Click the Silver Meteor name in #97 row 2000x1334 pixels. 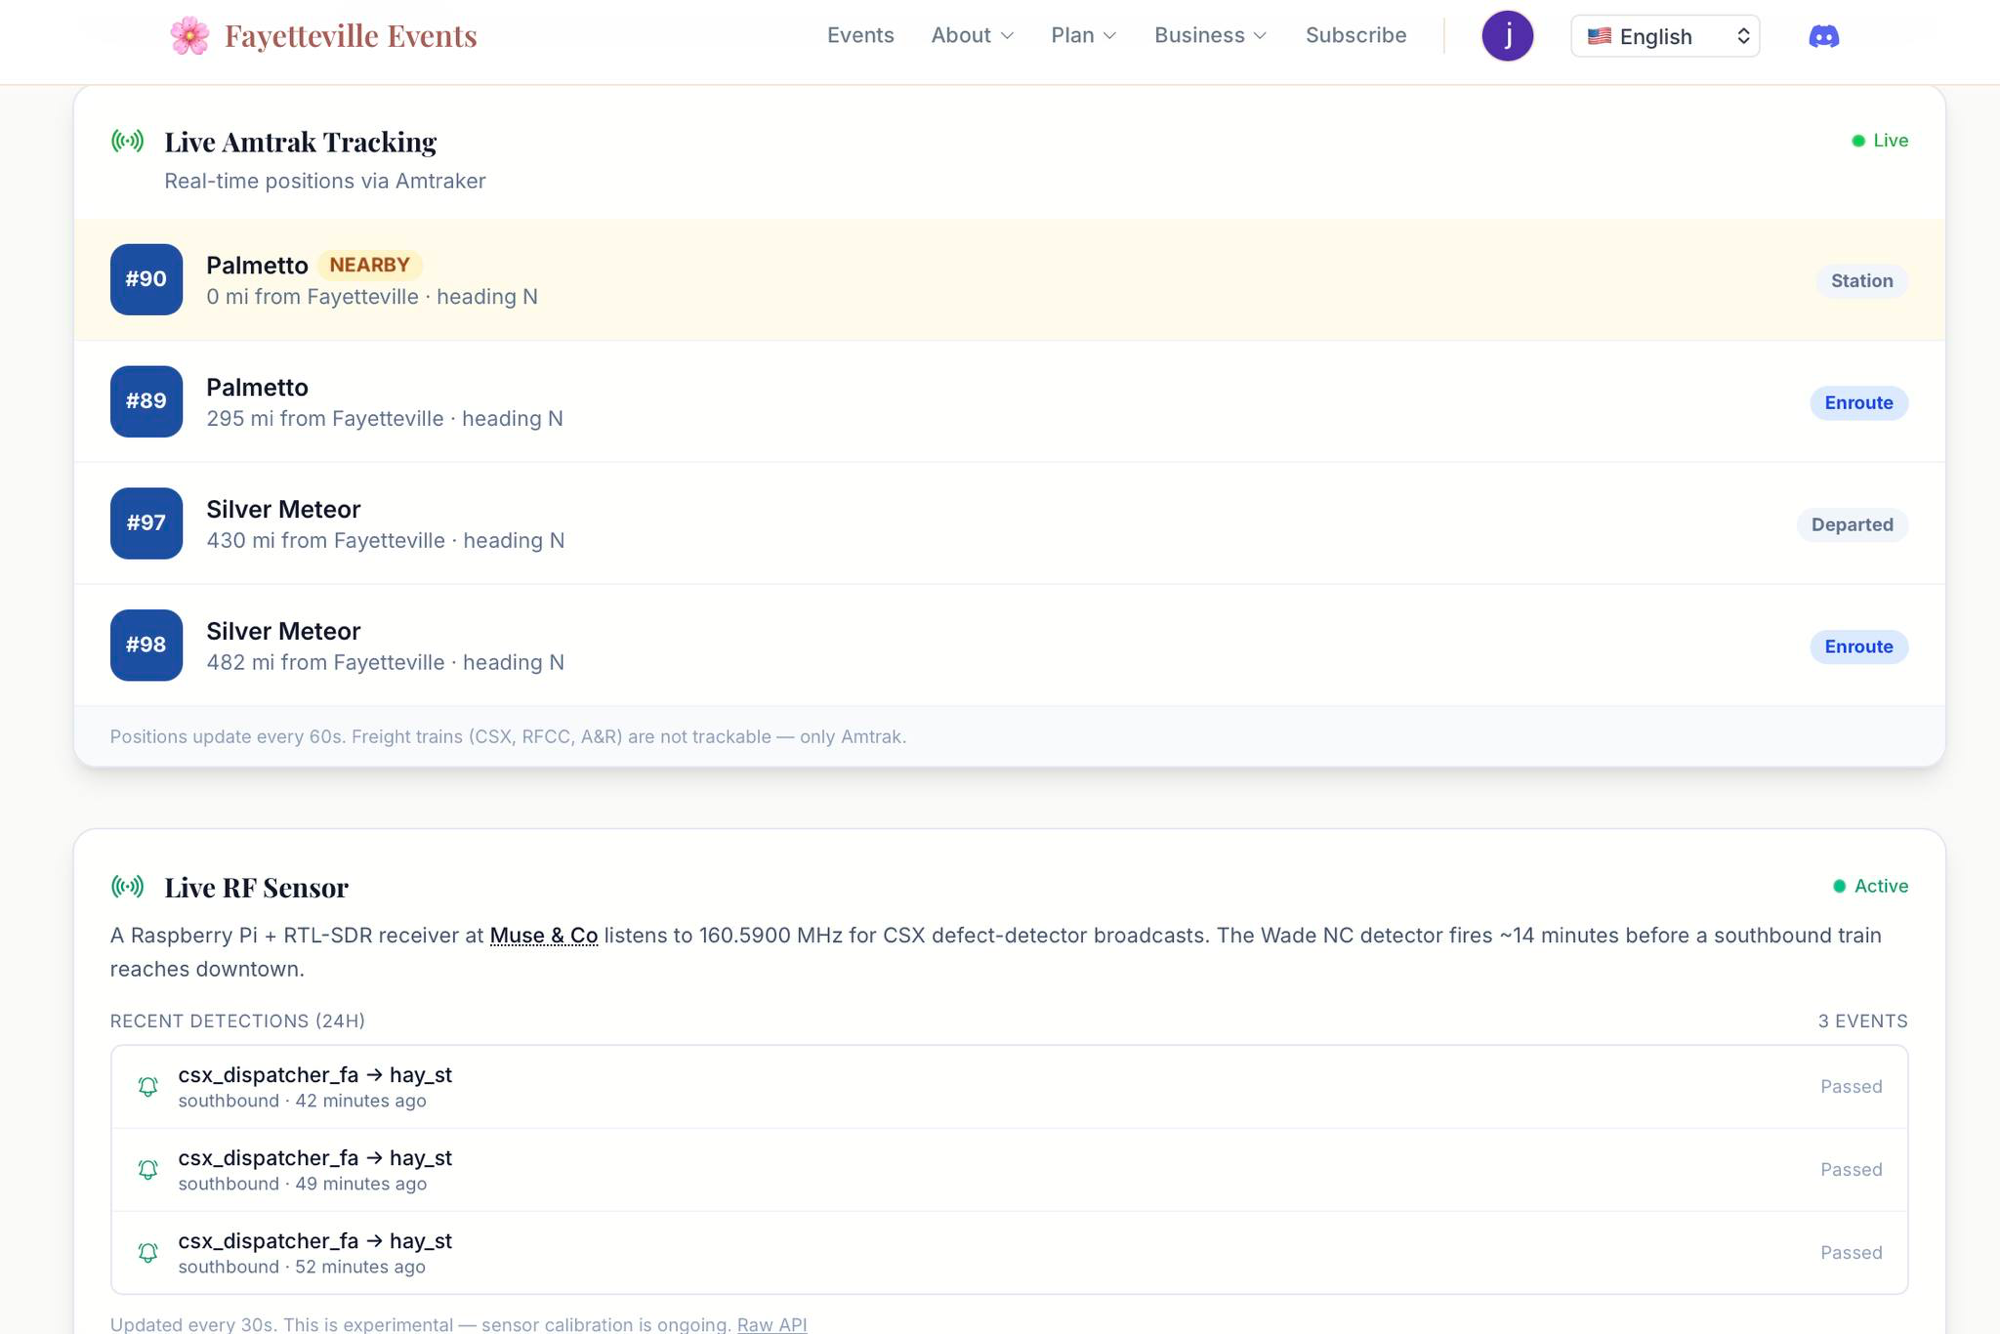click(283, 509)
